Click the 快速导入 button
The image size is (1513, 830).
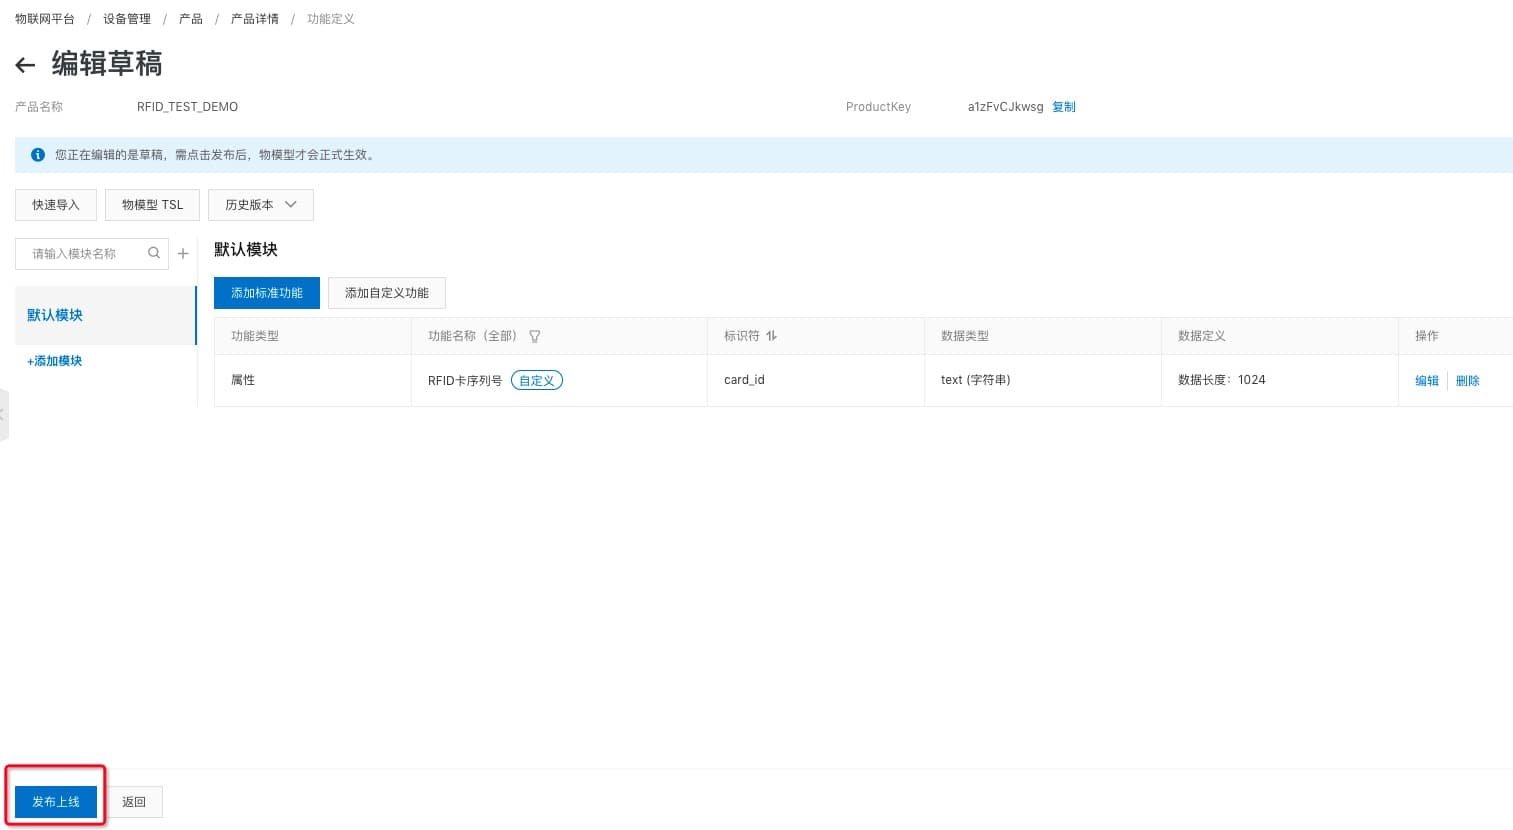(56, 205)
